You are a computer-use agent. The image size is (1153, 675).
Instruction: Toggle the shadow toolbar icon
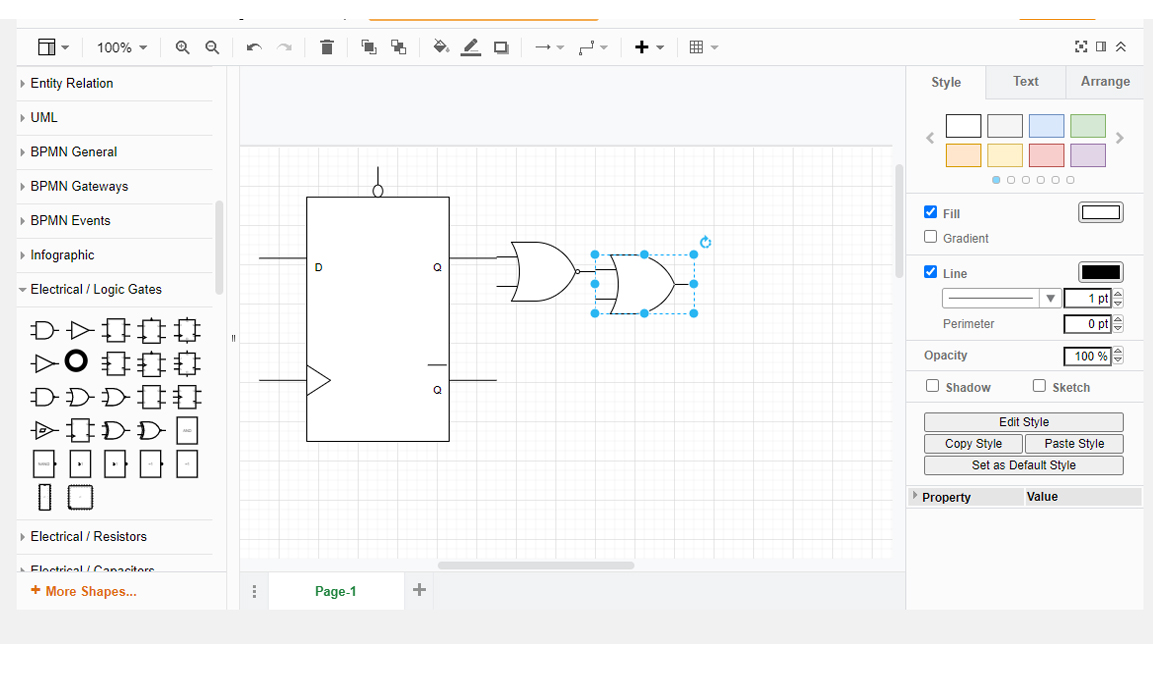point(501,47)
